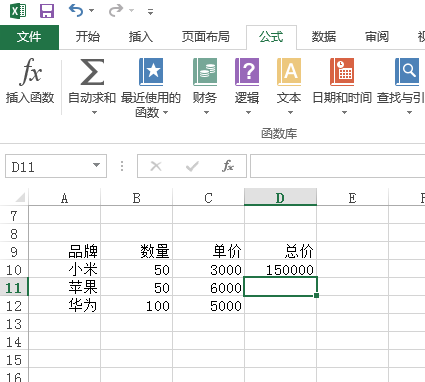
Task: Open the undo history dropdown arrow
Action: (91, 11)
